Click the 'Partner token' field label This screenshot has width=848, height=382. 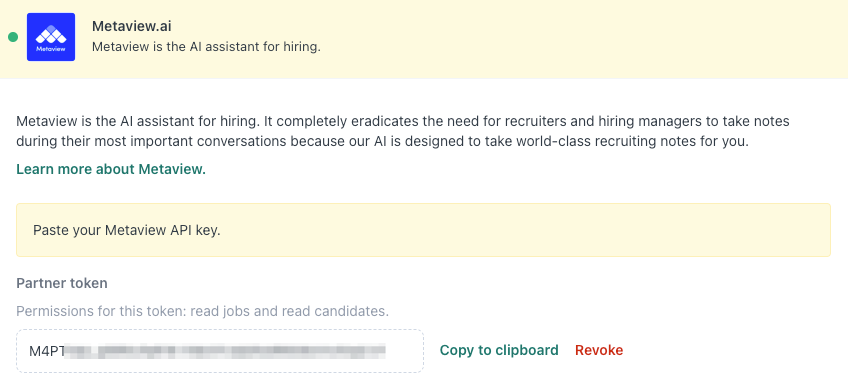(62, 283)
